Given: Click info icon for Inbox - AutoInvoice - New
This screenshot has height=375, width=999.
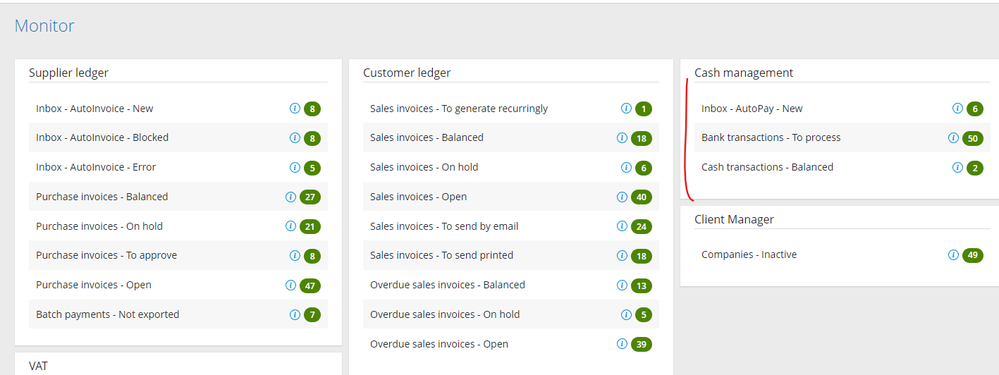Looking at the screenshot, I should click(x=294, y=108).
